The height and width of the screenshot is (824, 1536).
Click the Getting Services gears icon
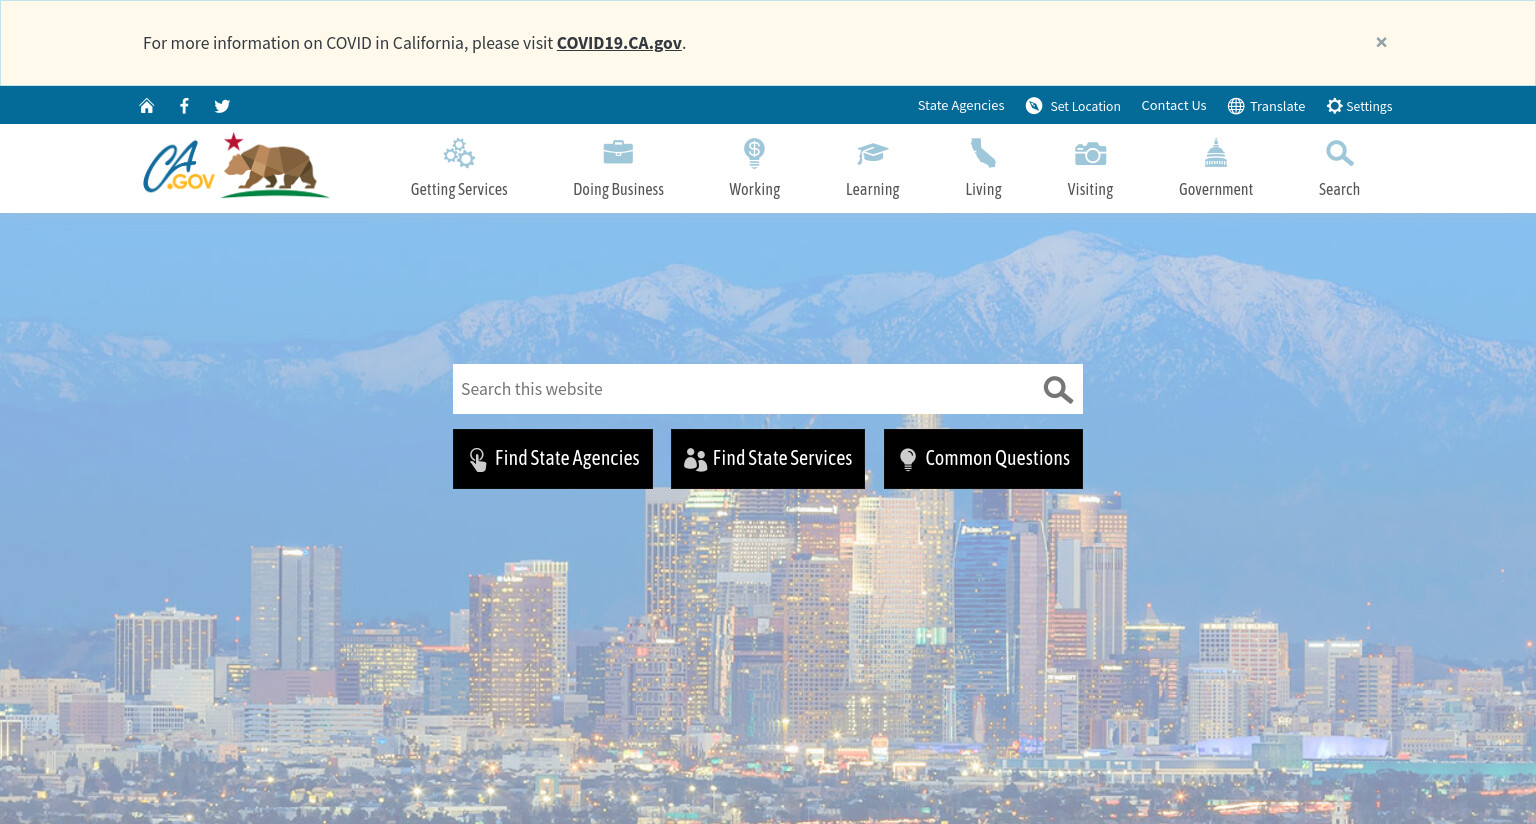pos(459,153)
